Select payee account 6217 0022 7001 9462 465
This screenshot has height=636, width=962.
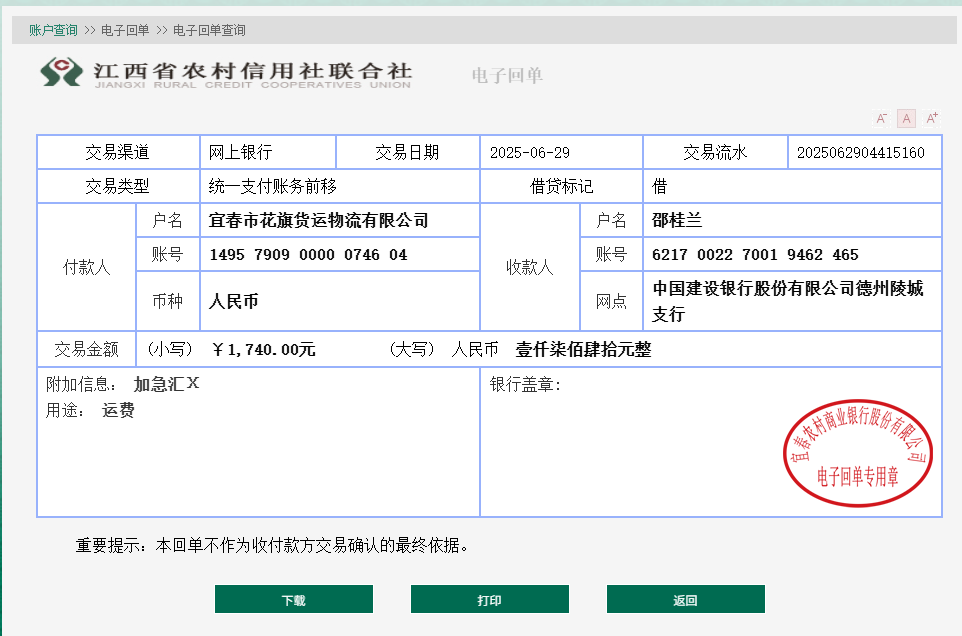click(x=755, y=255)
